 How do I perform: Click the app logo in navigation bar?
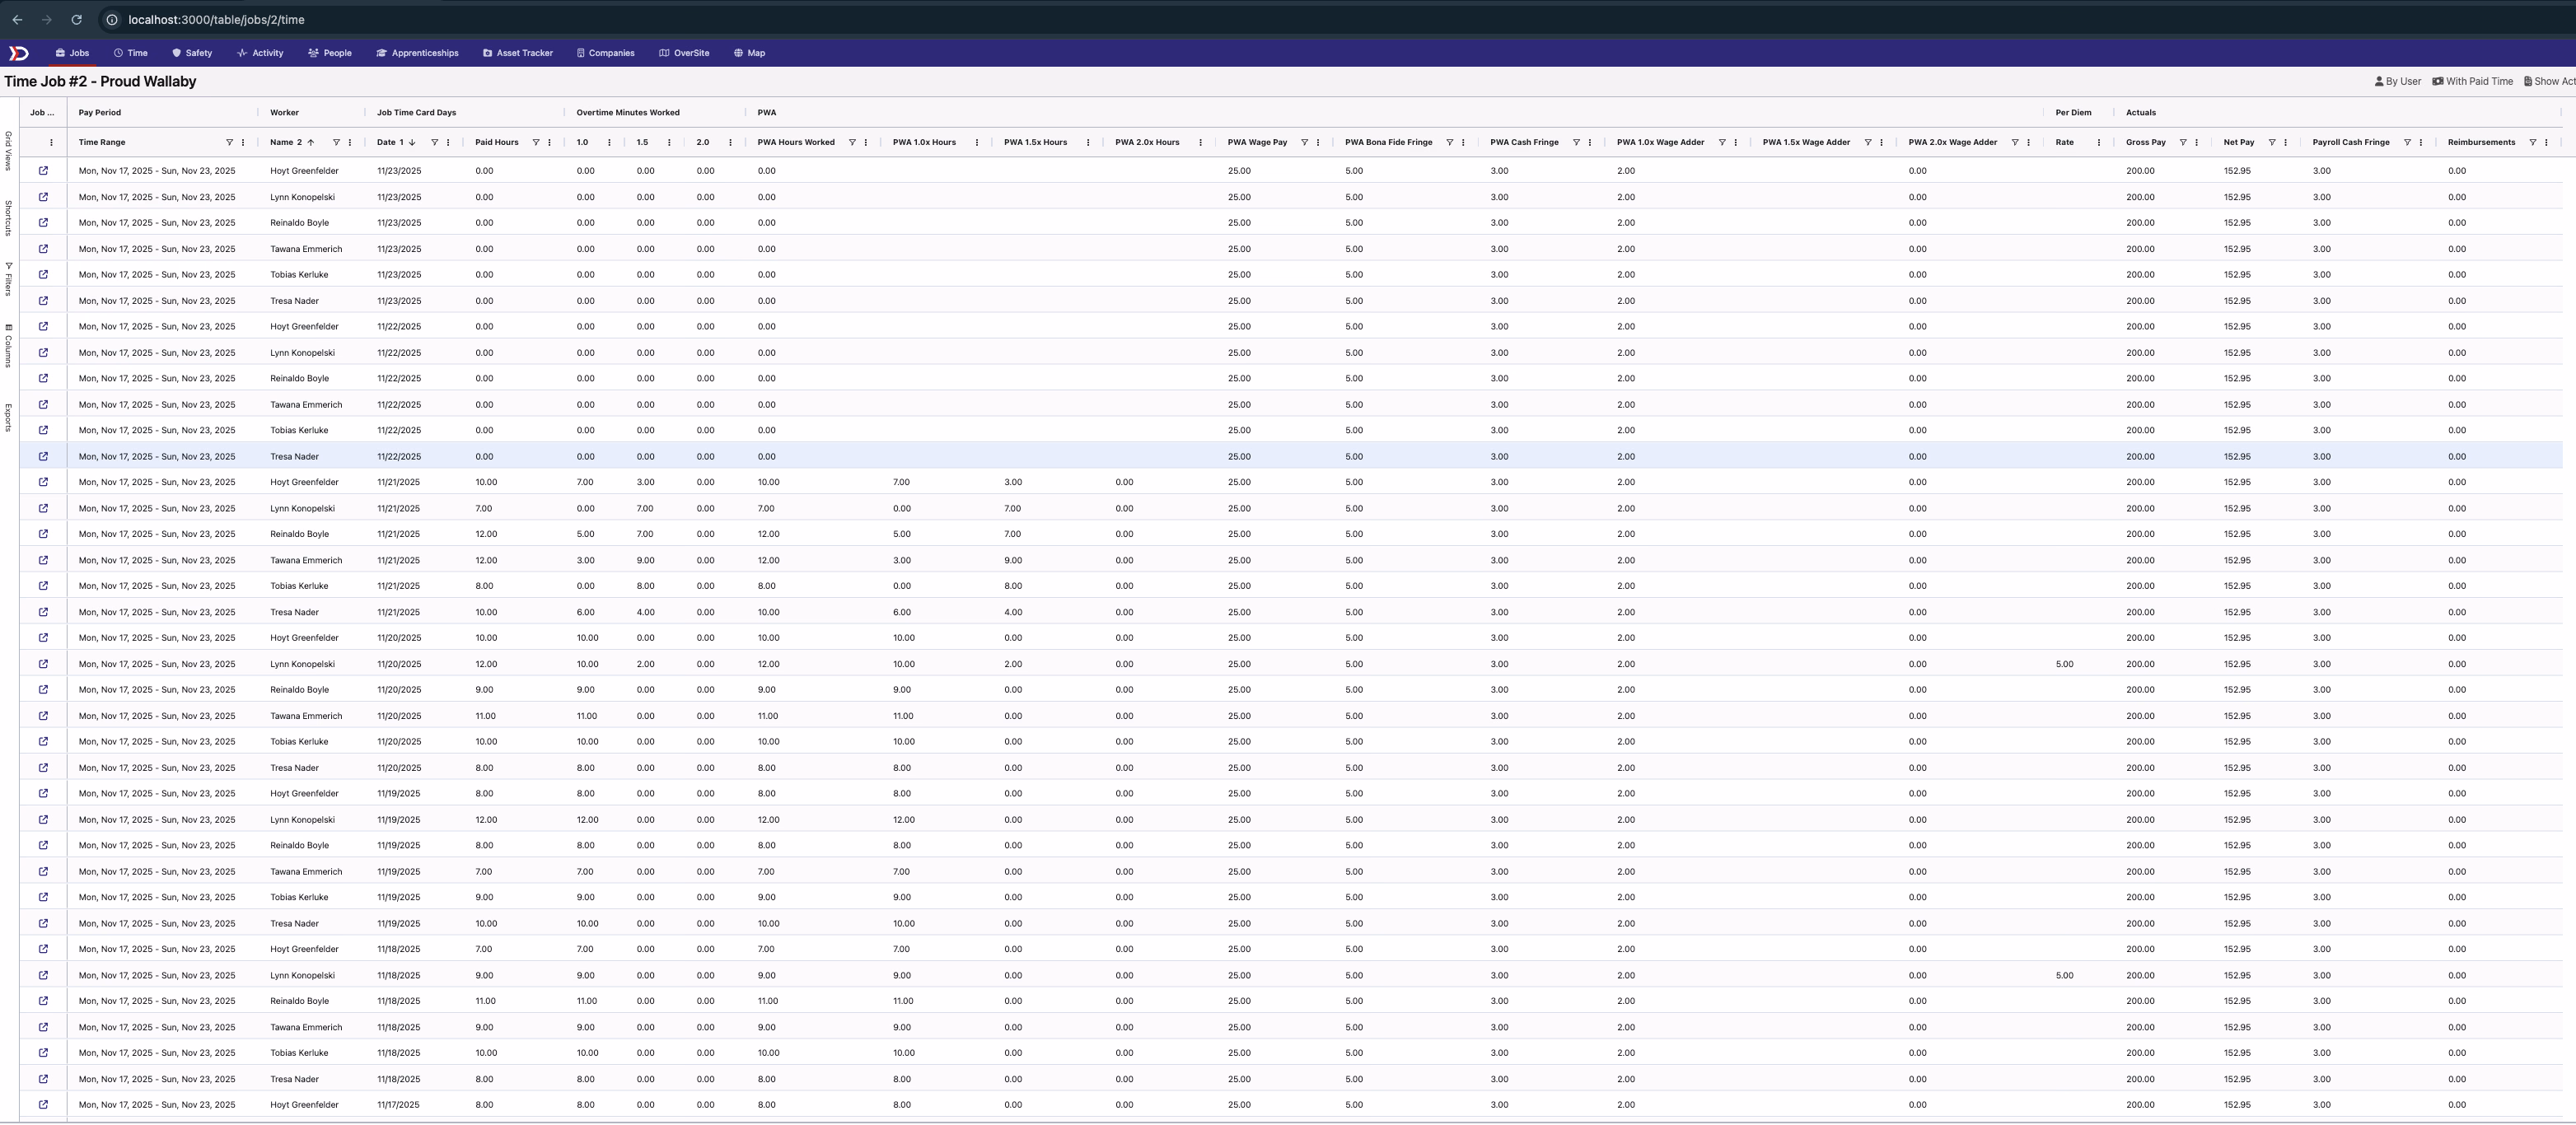click(18, 53)
